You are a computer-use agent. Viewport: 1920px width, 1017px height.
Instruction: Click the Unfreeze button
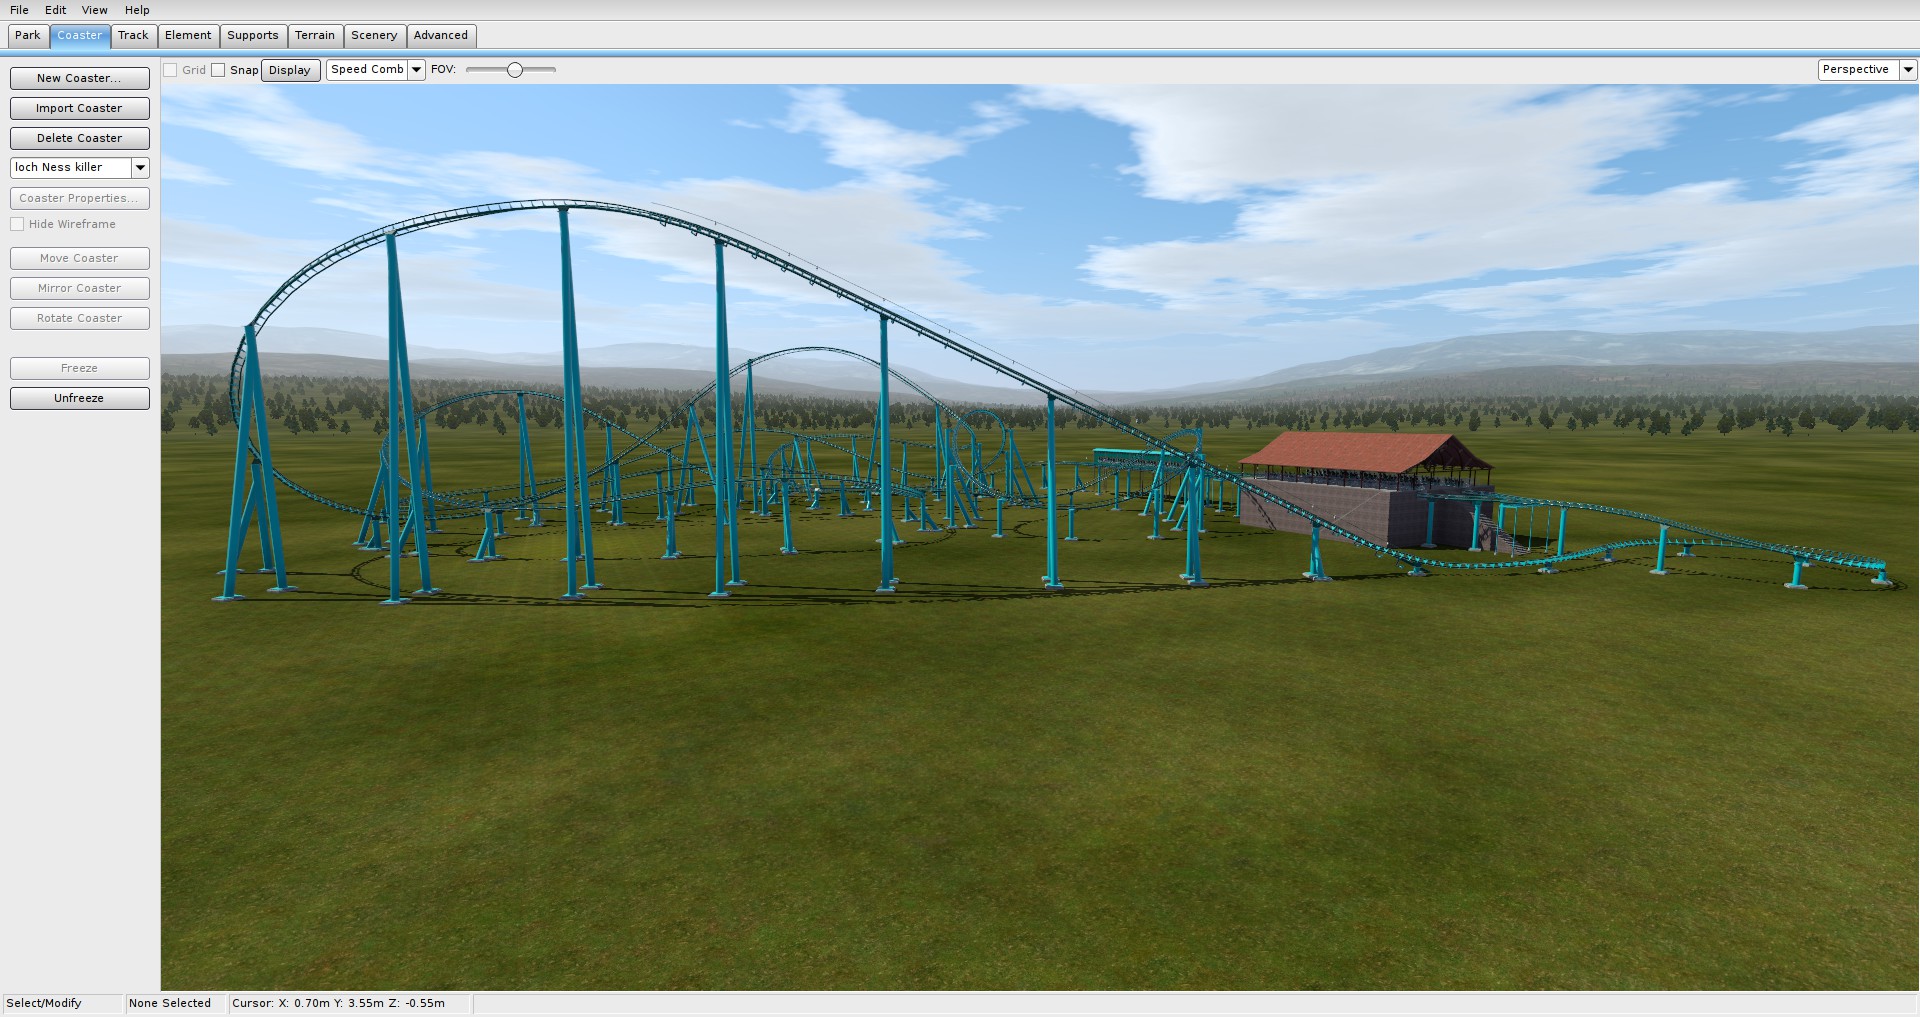[x=80, y=398]
